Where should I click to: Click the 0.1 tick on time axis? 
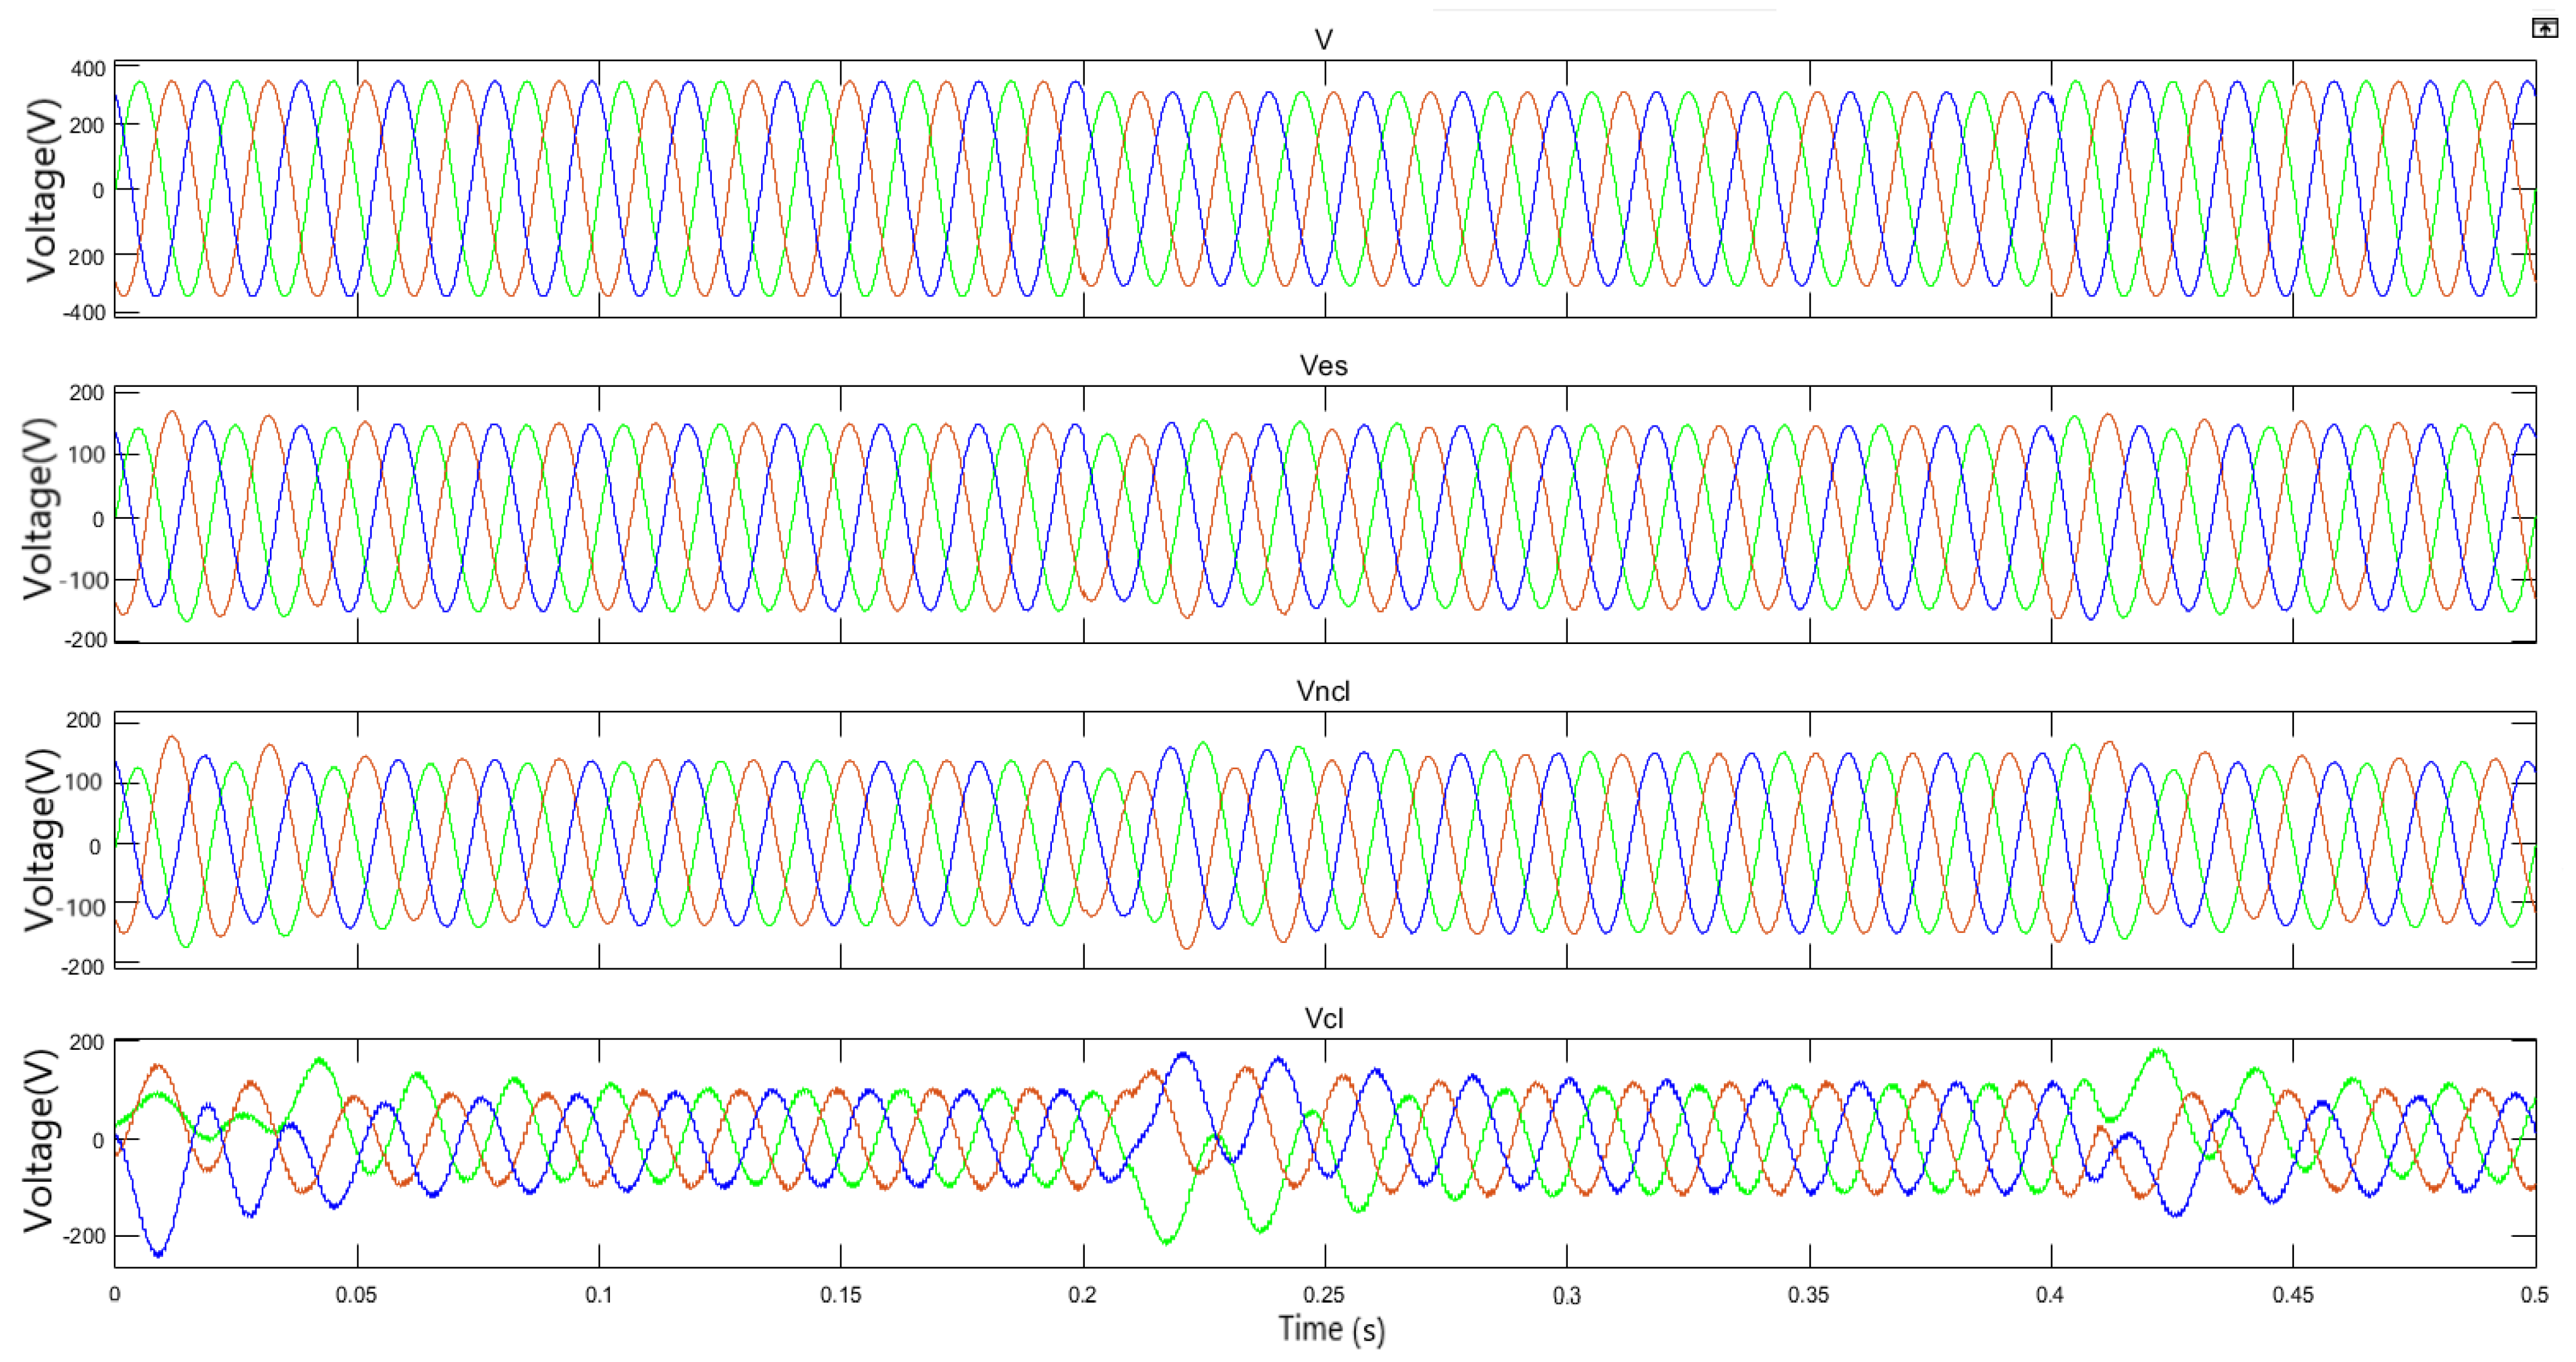(x=599, y=1295)
